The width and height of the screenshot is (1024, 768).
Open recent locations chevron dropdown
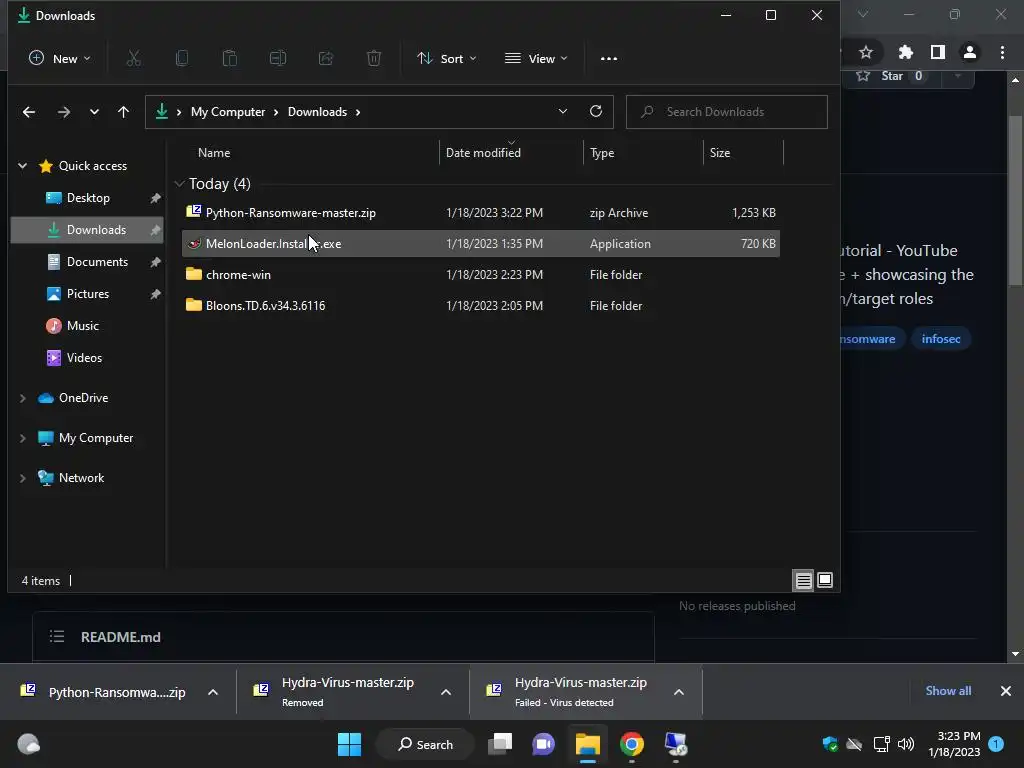94,112
